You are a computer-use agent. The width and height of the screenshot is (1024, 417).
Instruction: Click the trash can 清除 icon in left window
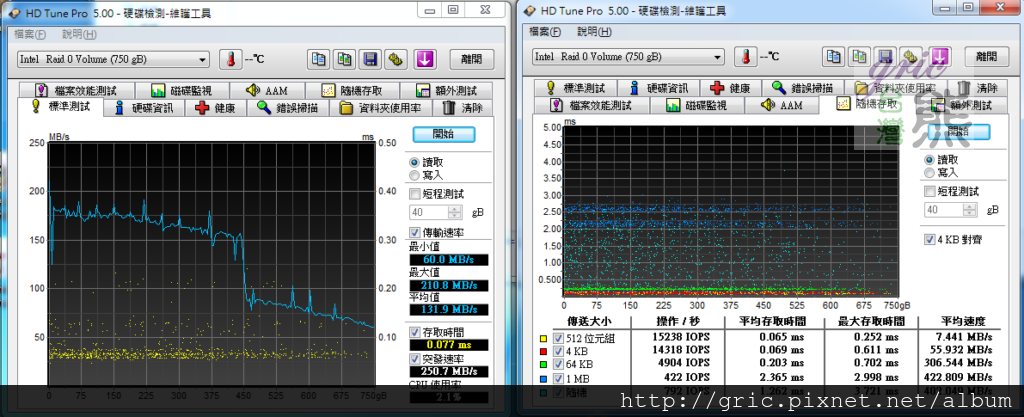pyautogui.click(x=449, y=108)
